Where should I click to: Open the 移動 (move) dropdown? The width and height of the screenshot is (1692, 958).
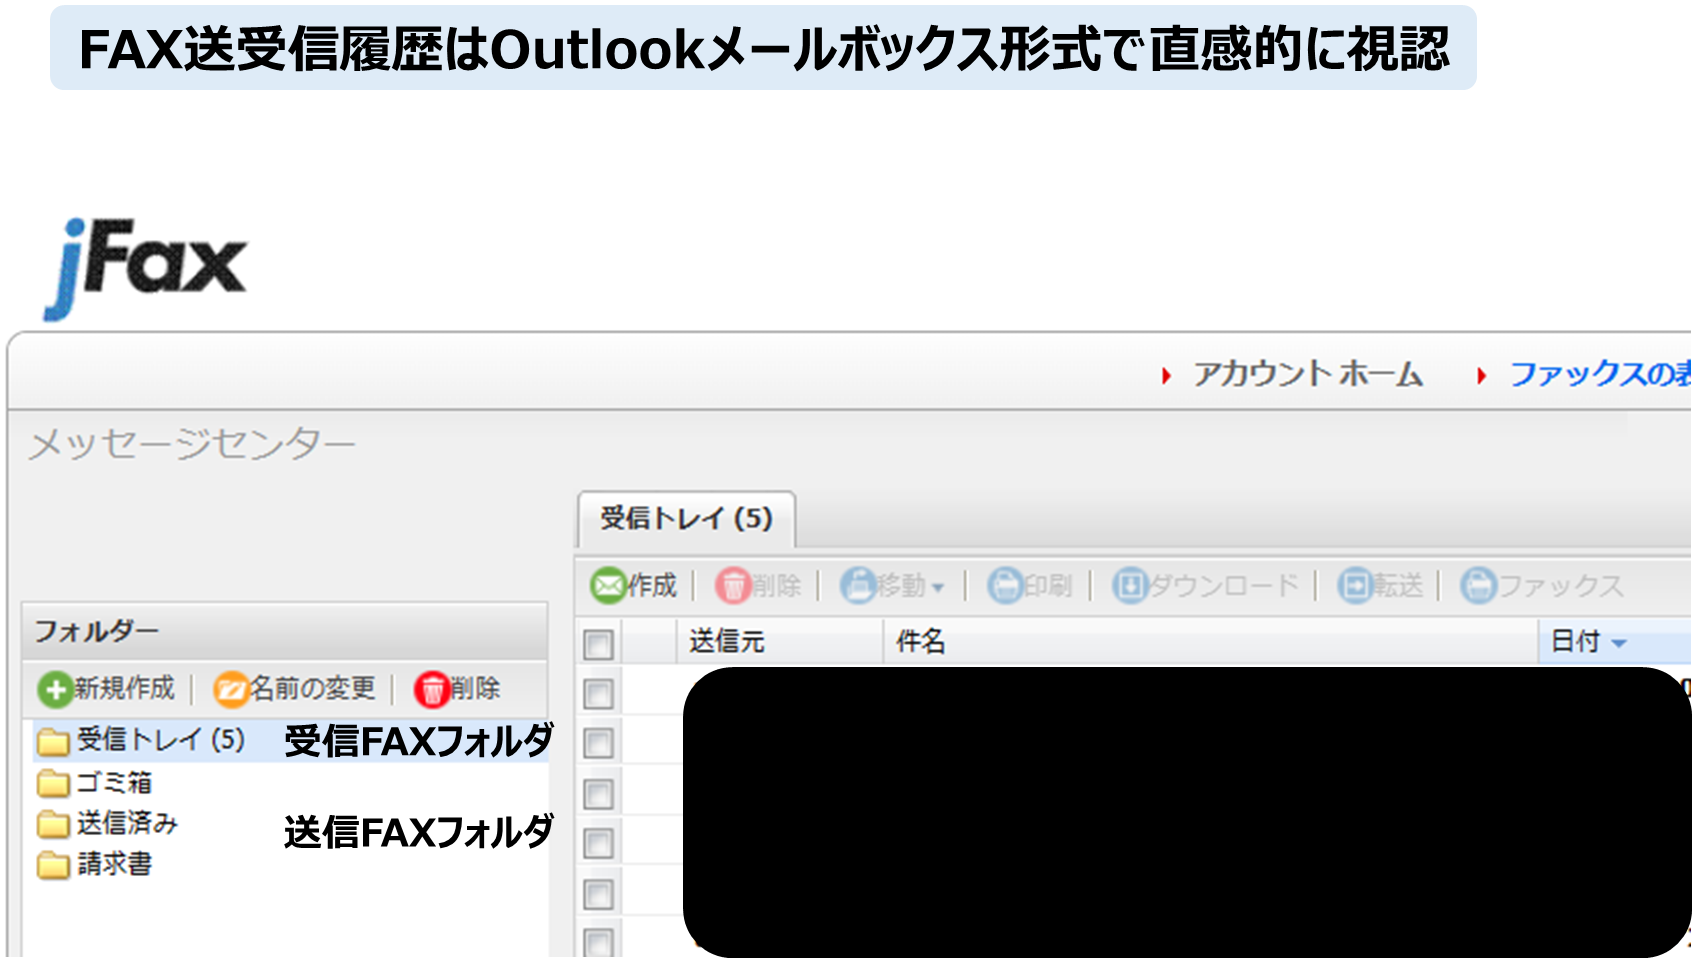click(898, 586)
